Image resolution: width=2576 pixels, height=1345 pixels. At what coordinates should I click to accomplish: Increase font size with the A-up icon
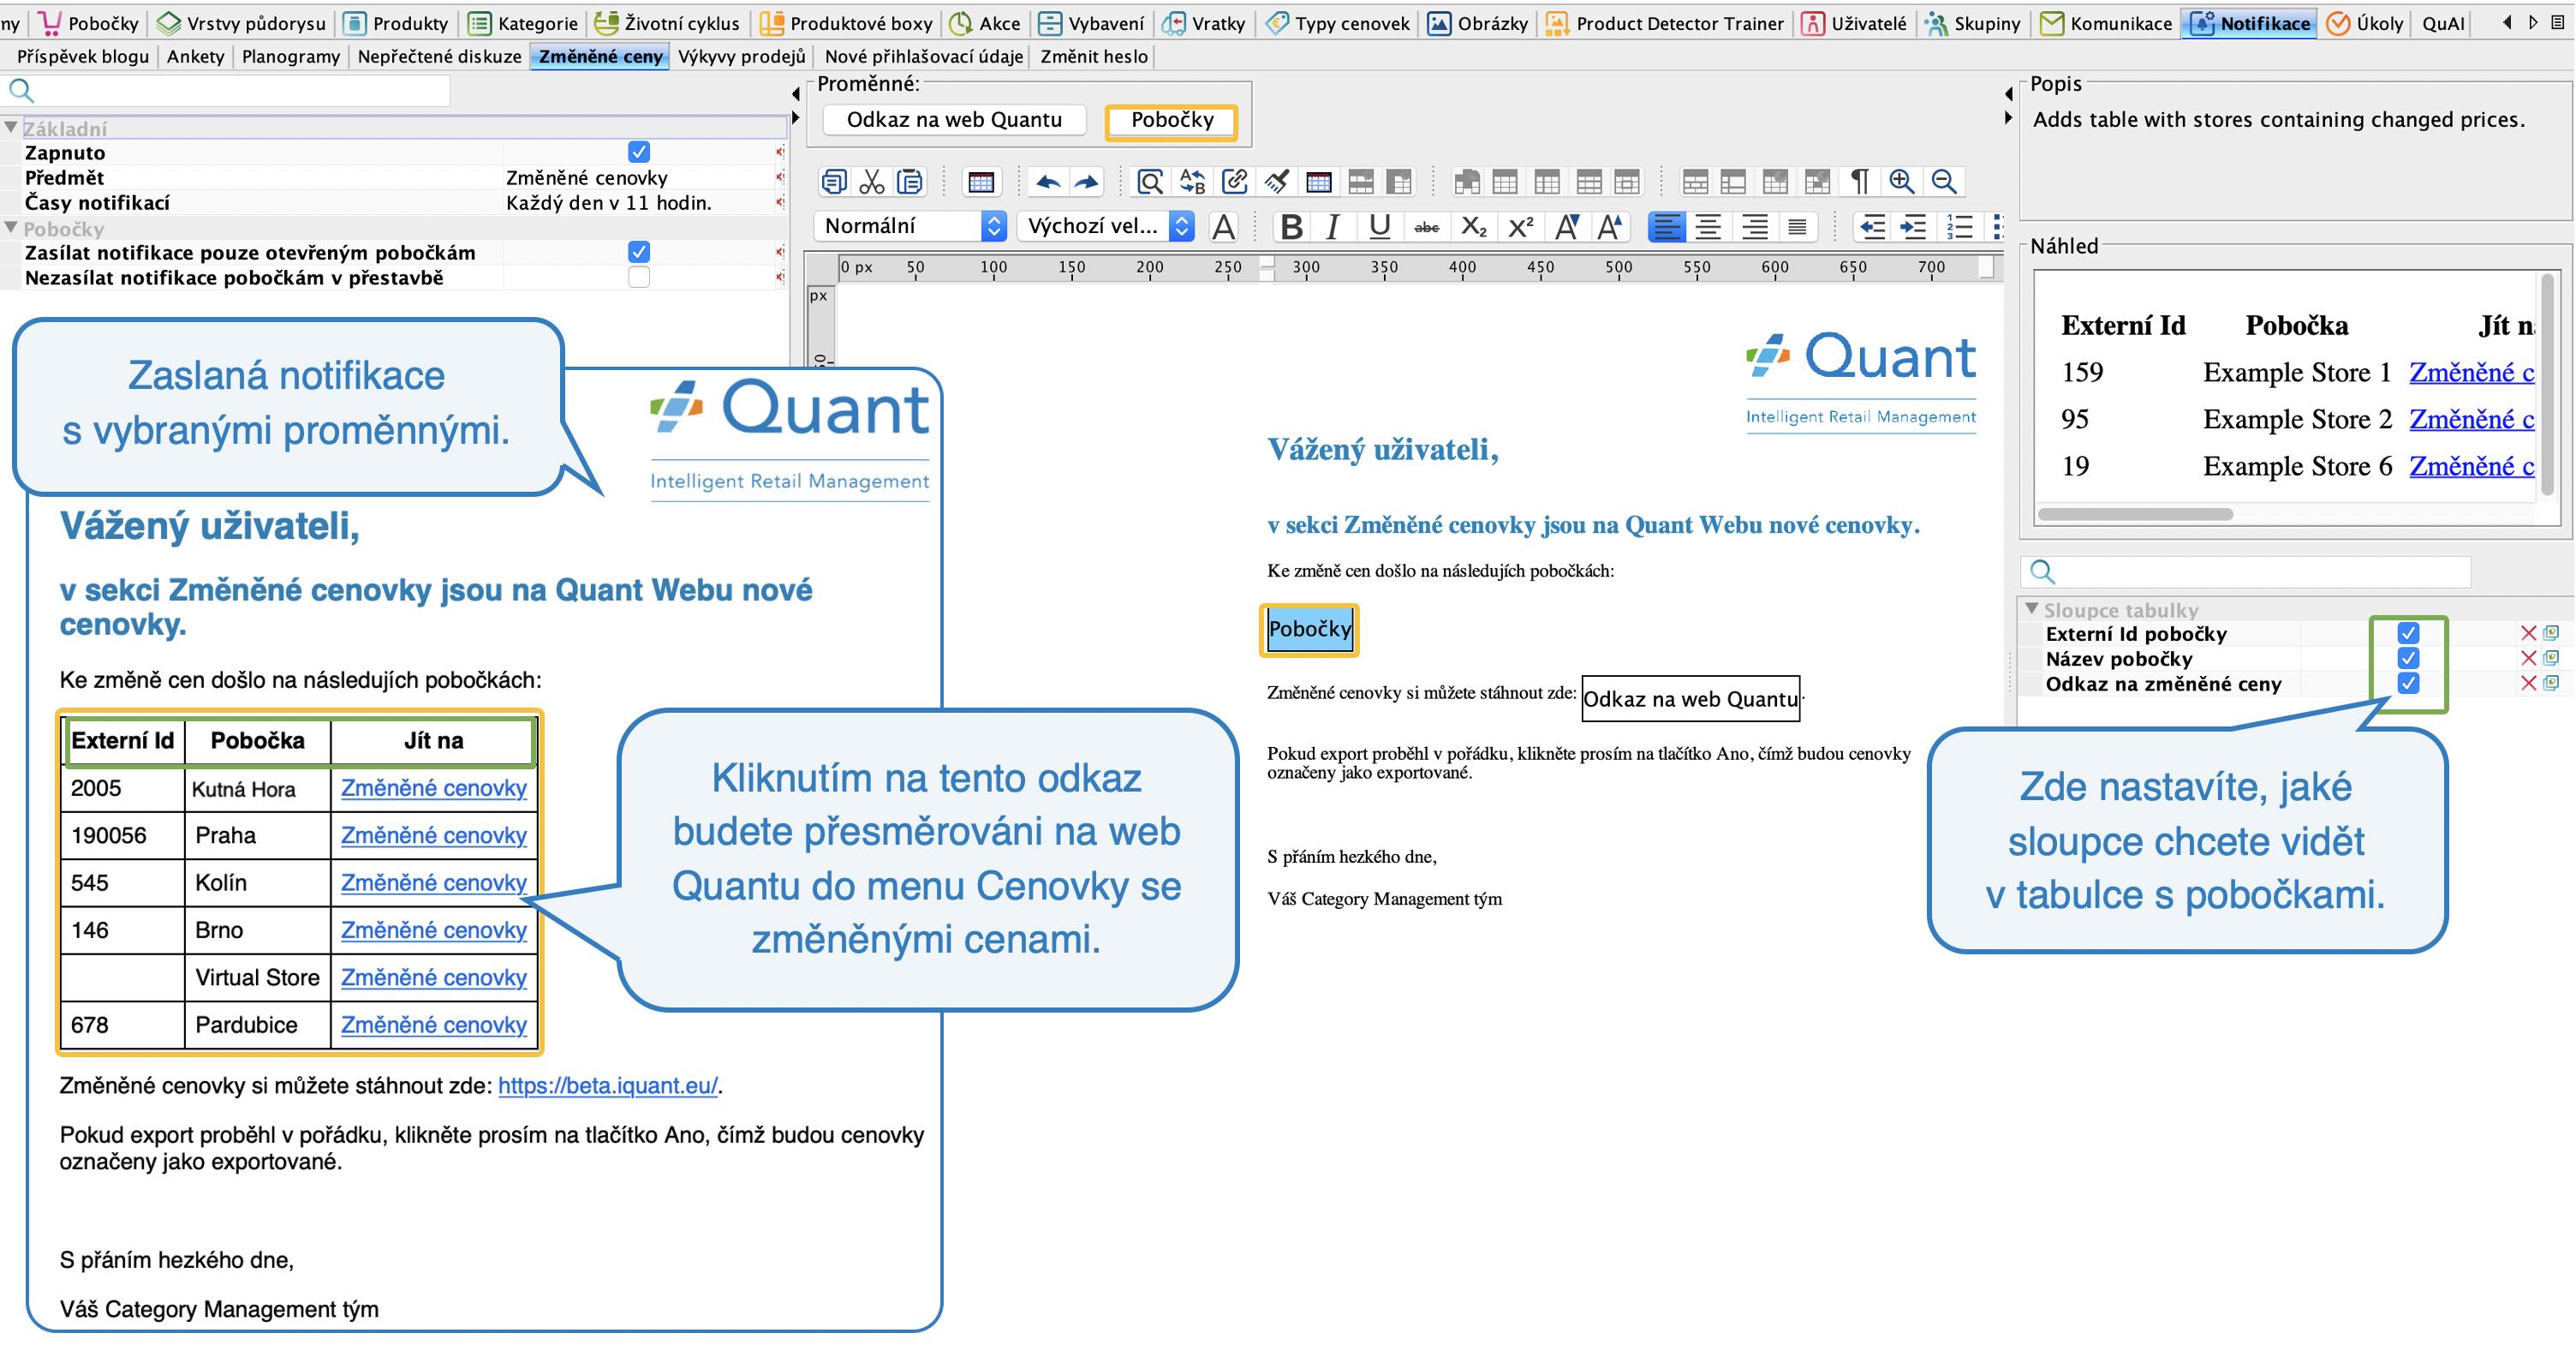click(1609, 227)
